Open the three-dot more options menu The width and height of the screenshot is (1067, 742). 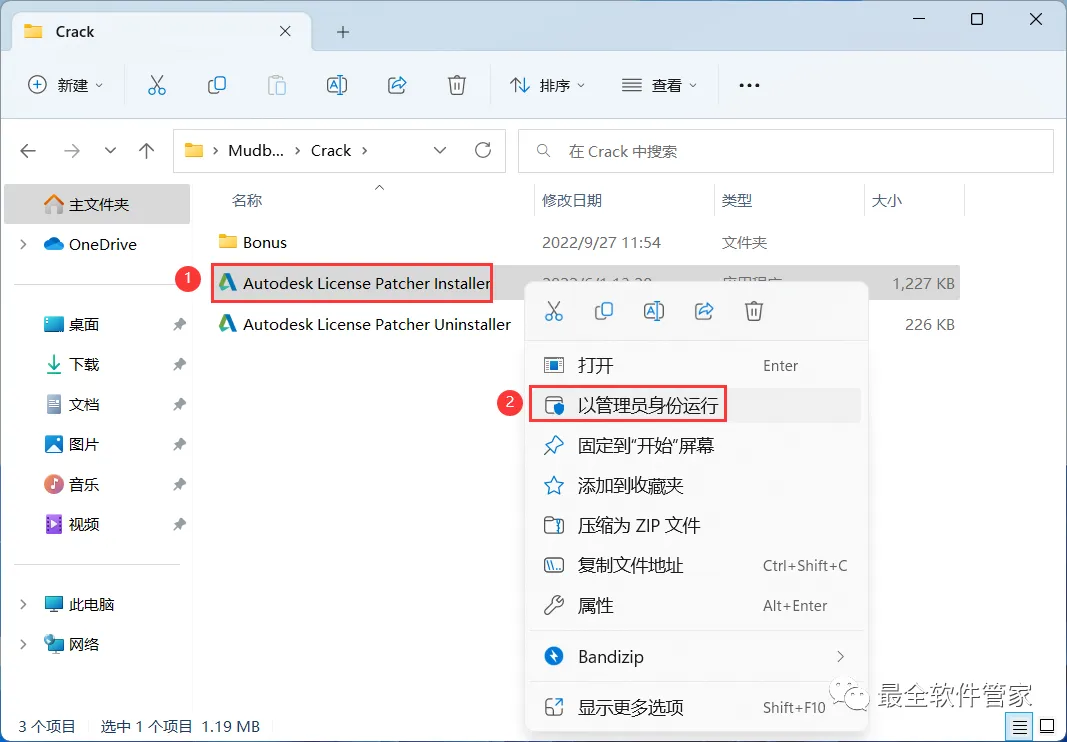749,85
